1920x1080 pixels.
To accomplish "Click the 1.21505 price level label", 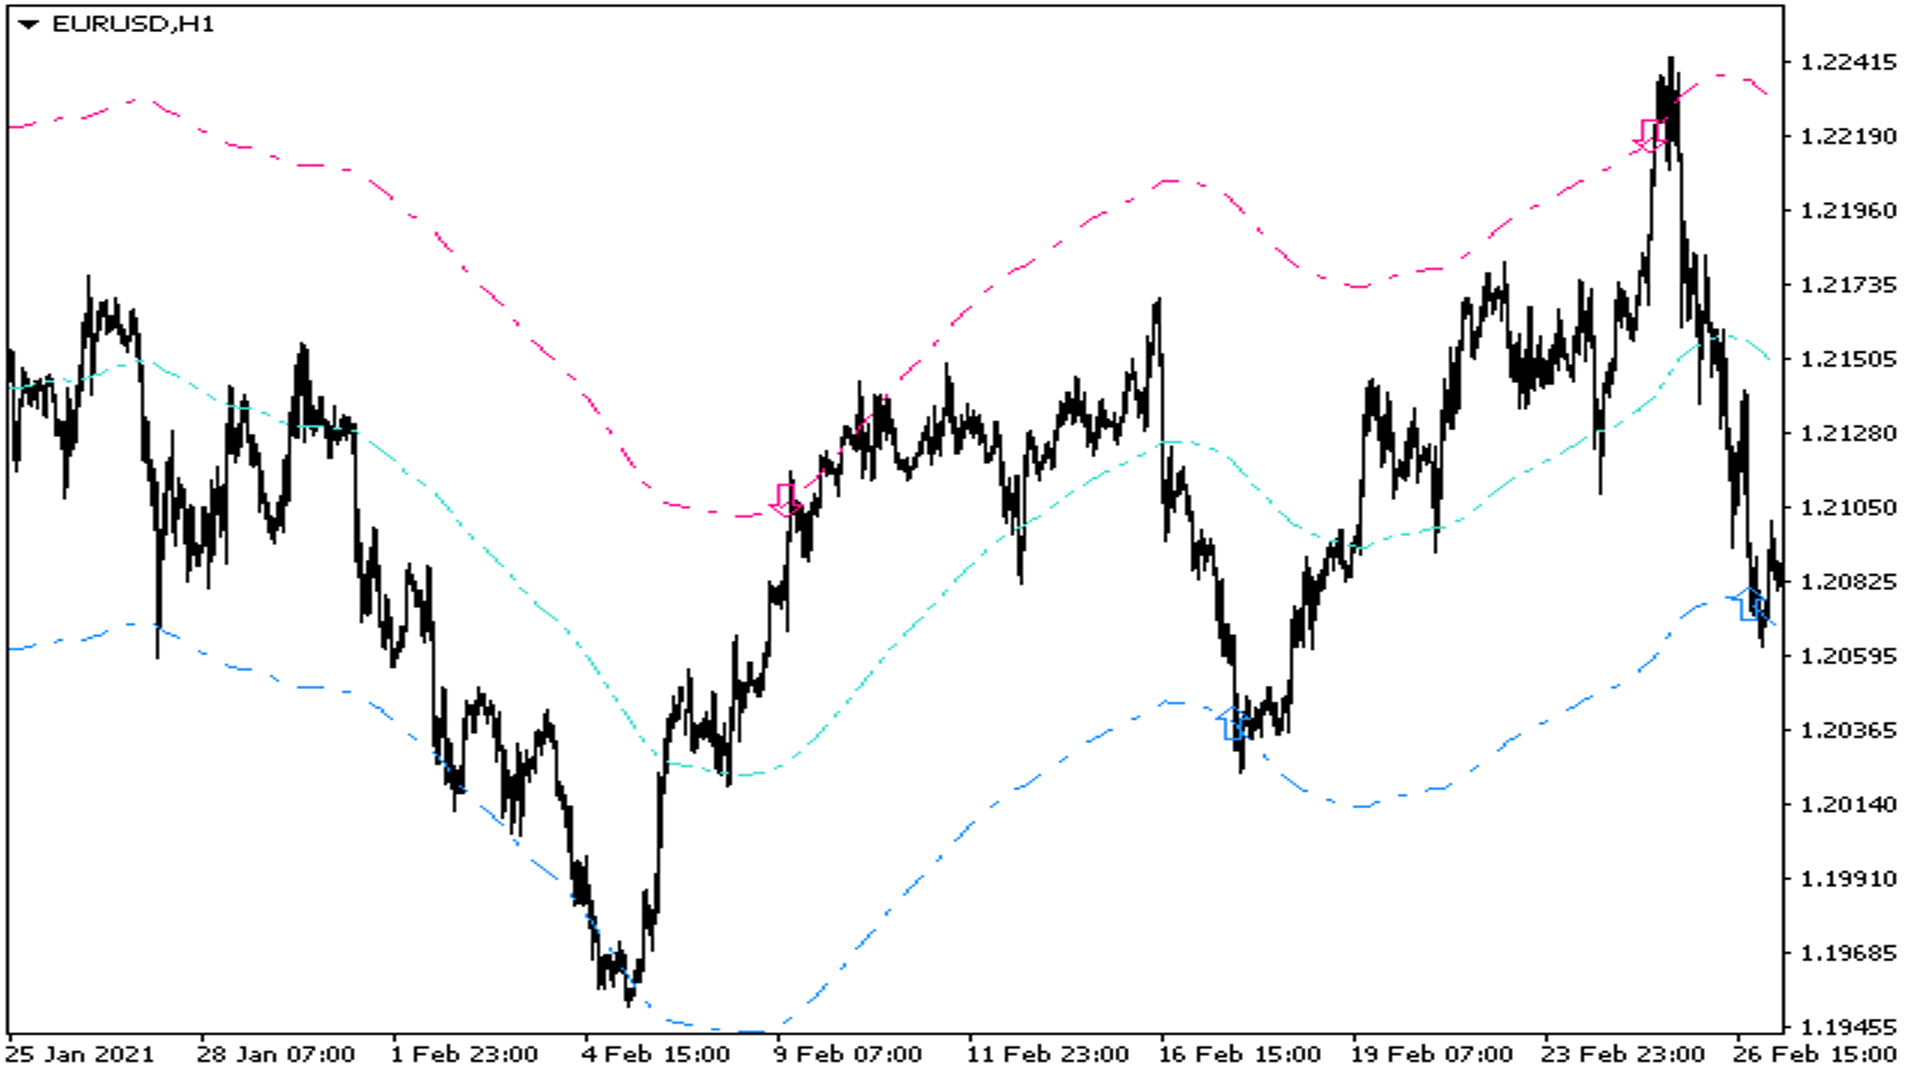I will pos(1847,359).
